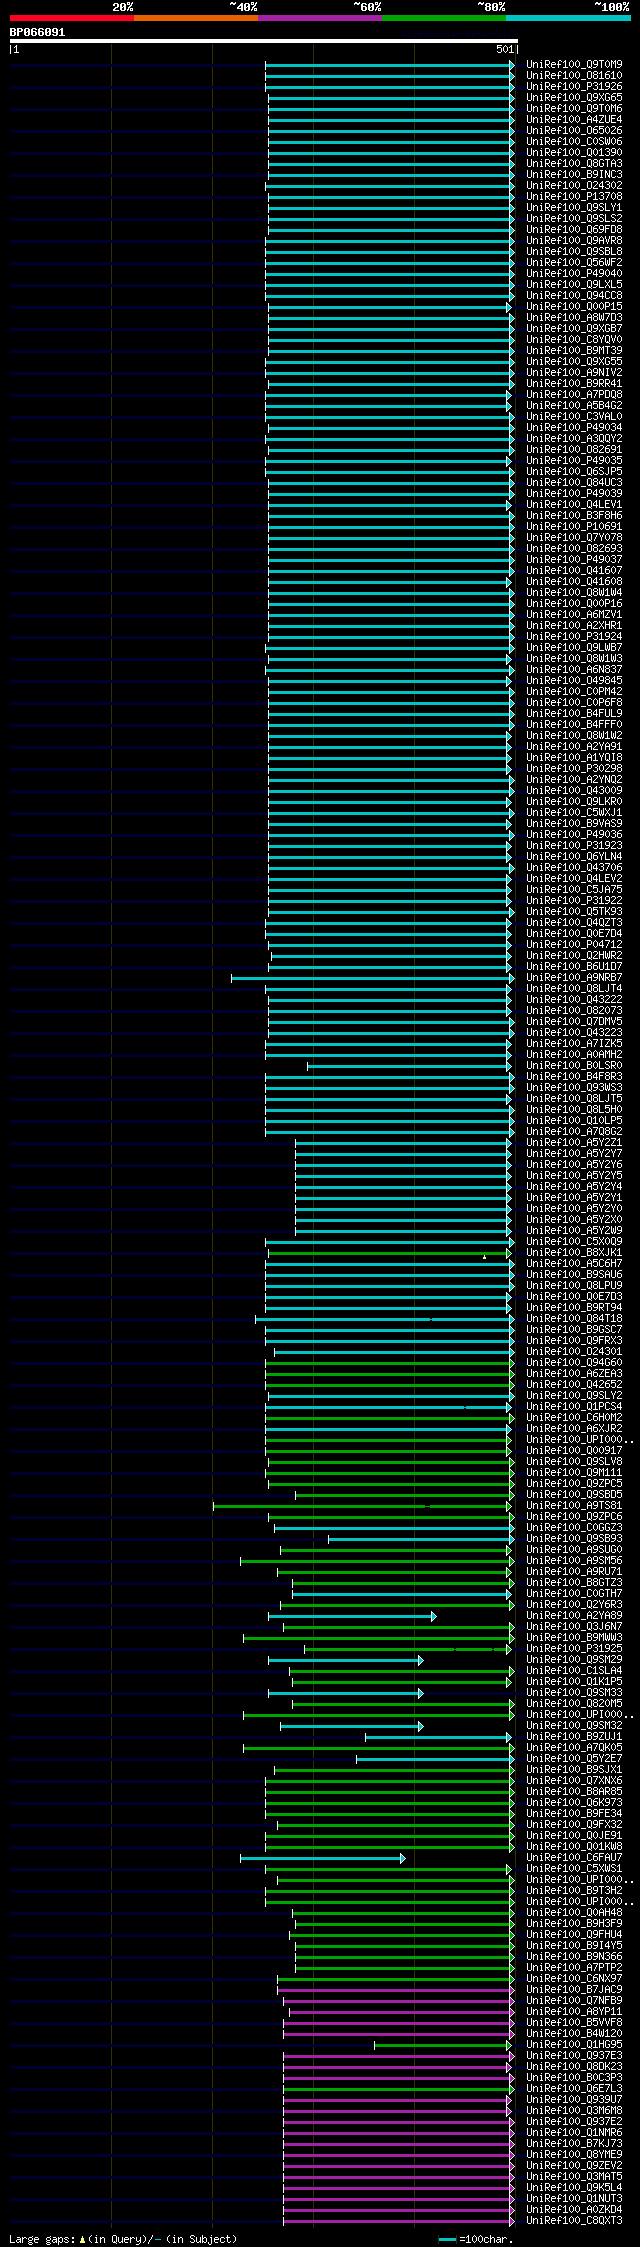Select hit label UniRef100_O24302
This screenshot has height=2247, width=640.
pyautogui.click(x=574, y=185)
